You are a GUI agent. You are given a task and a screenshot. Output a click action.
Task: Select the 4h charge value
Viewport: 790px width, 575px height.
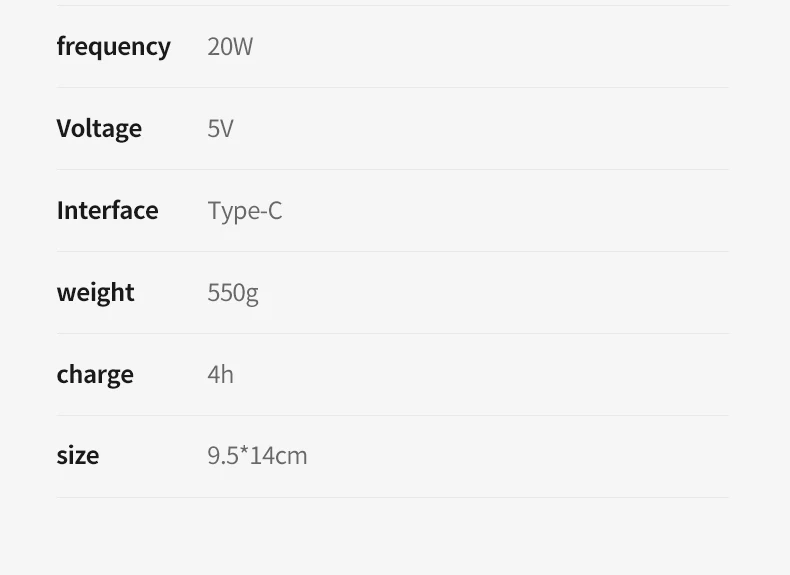[x=220, y=374]
